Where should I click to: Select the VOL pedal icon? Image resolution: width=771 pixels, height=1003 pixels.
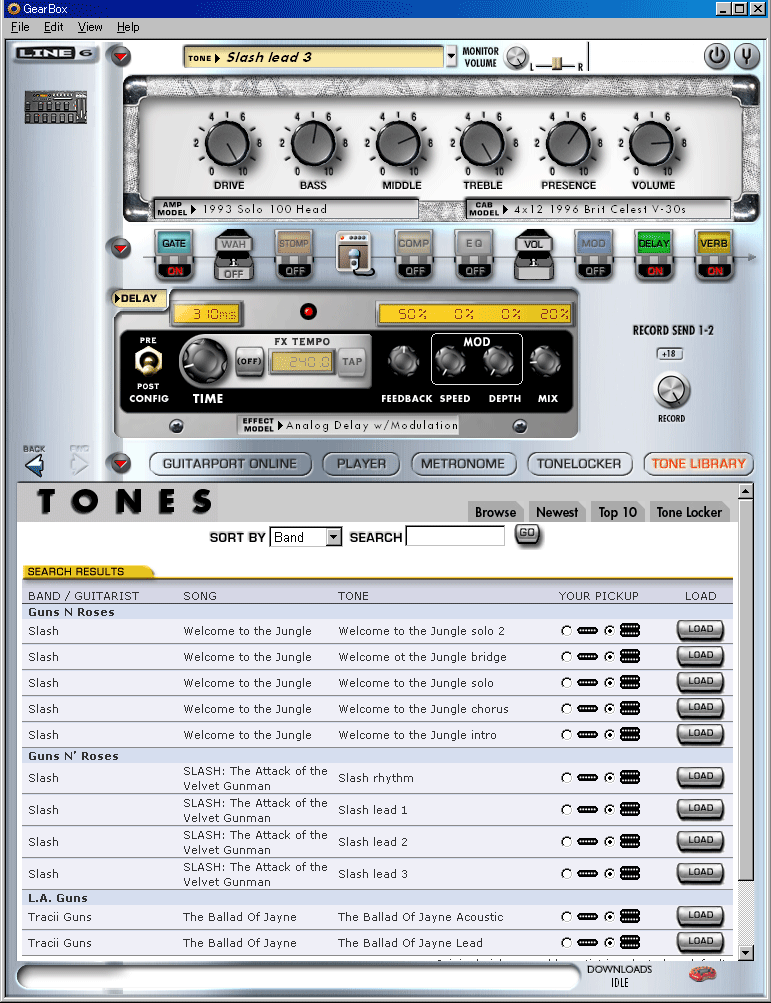[x=534, y=255]
